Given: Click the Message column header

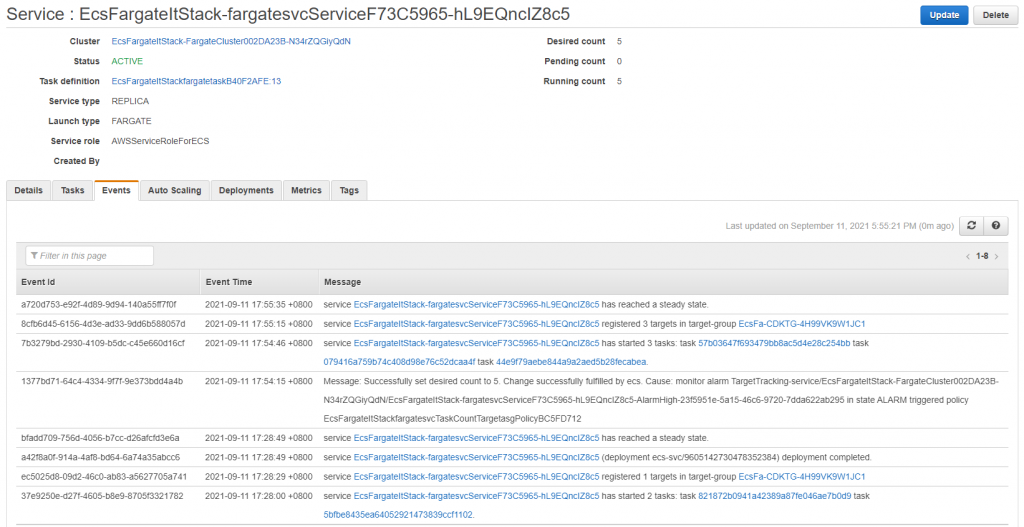Looking at the screenshot, I should (663, 282).
